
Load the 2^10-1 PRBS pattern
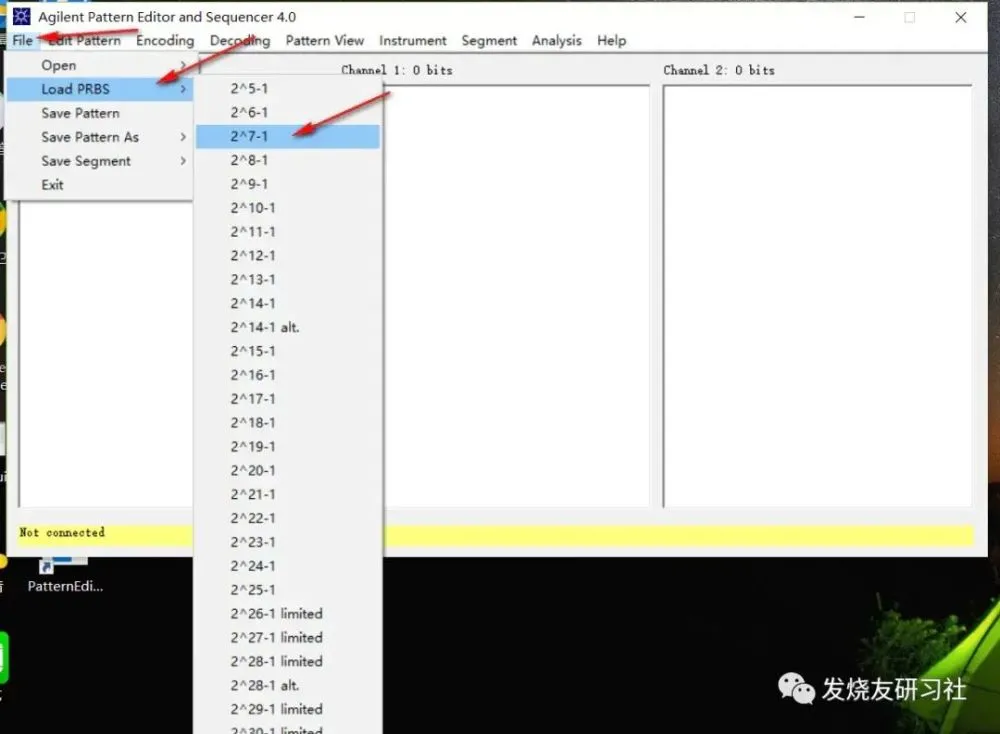(x=288, y=208)
